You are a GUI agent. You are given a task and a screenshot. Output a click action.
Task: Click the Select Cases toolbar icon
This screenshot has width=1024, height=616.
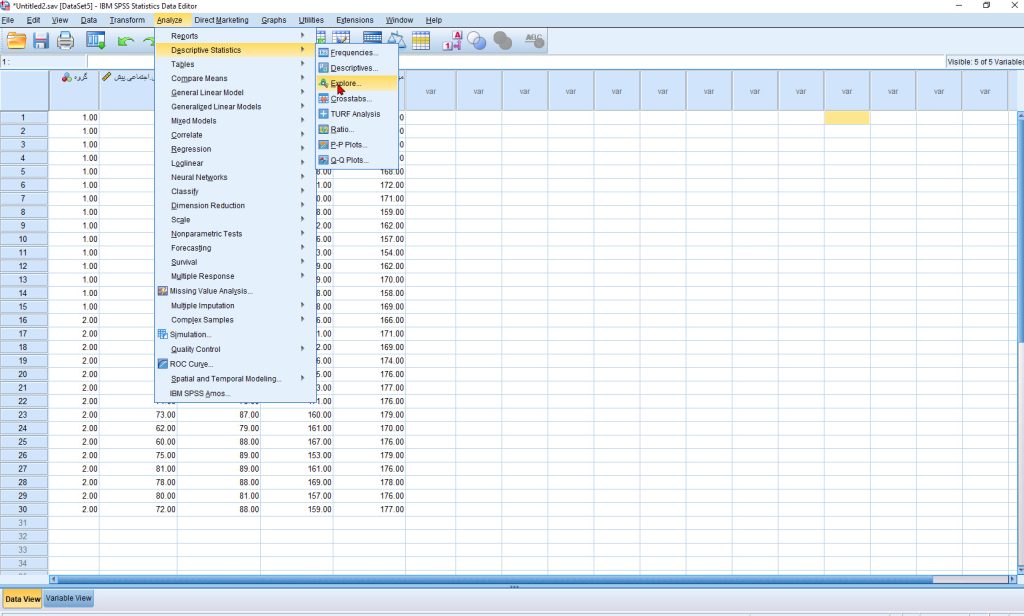(x=421, y=41)
